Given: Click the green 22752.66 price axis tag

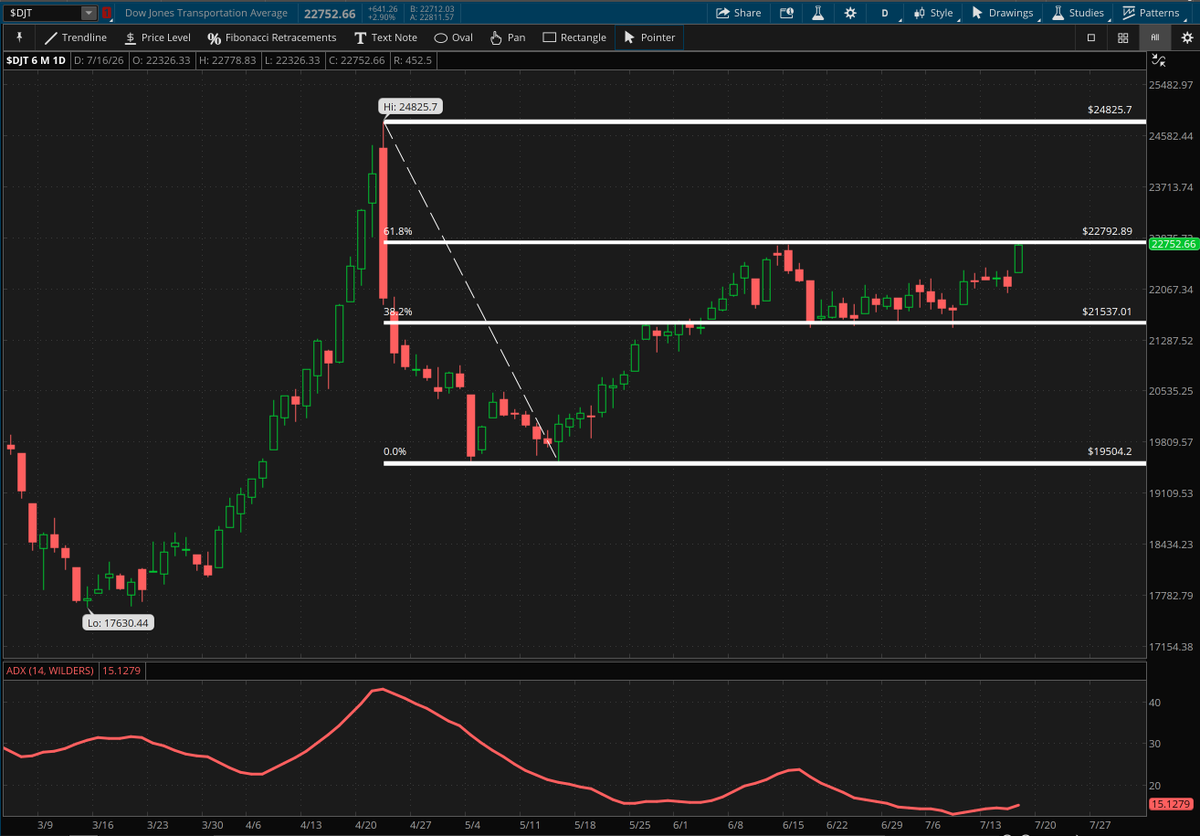Looking at the screenshot, I should (x=1172, y=244).
